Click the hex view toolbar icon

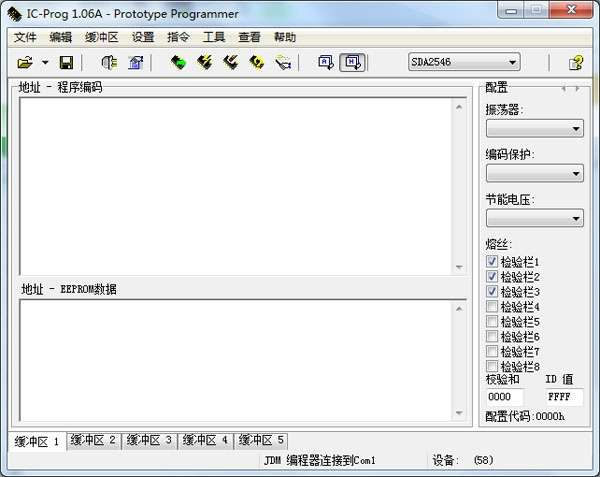point(352,62)
